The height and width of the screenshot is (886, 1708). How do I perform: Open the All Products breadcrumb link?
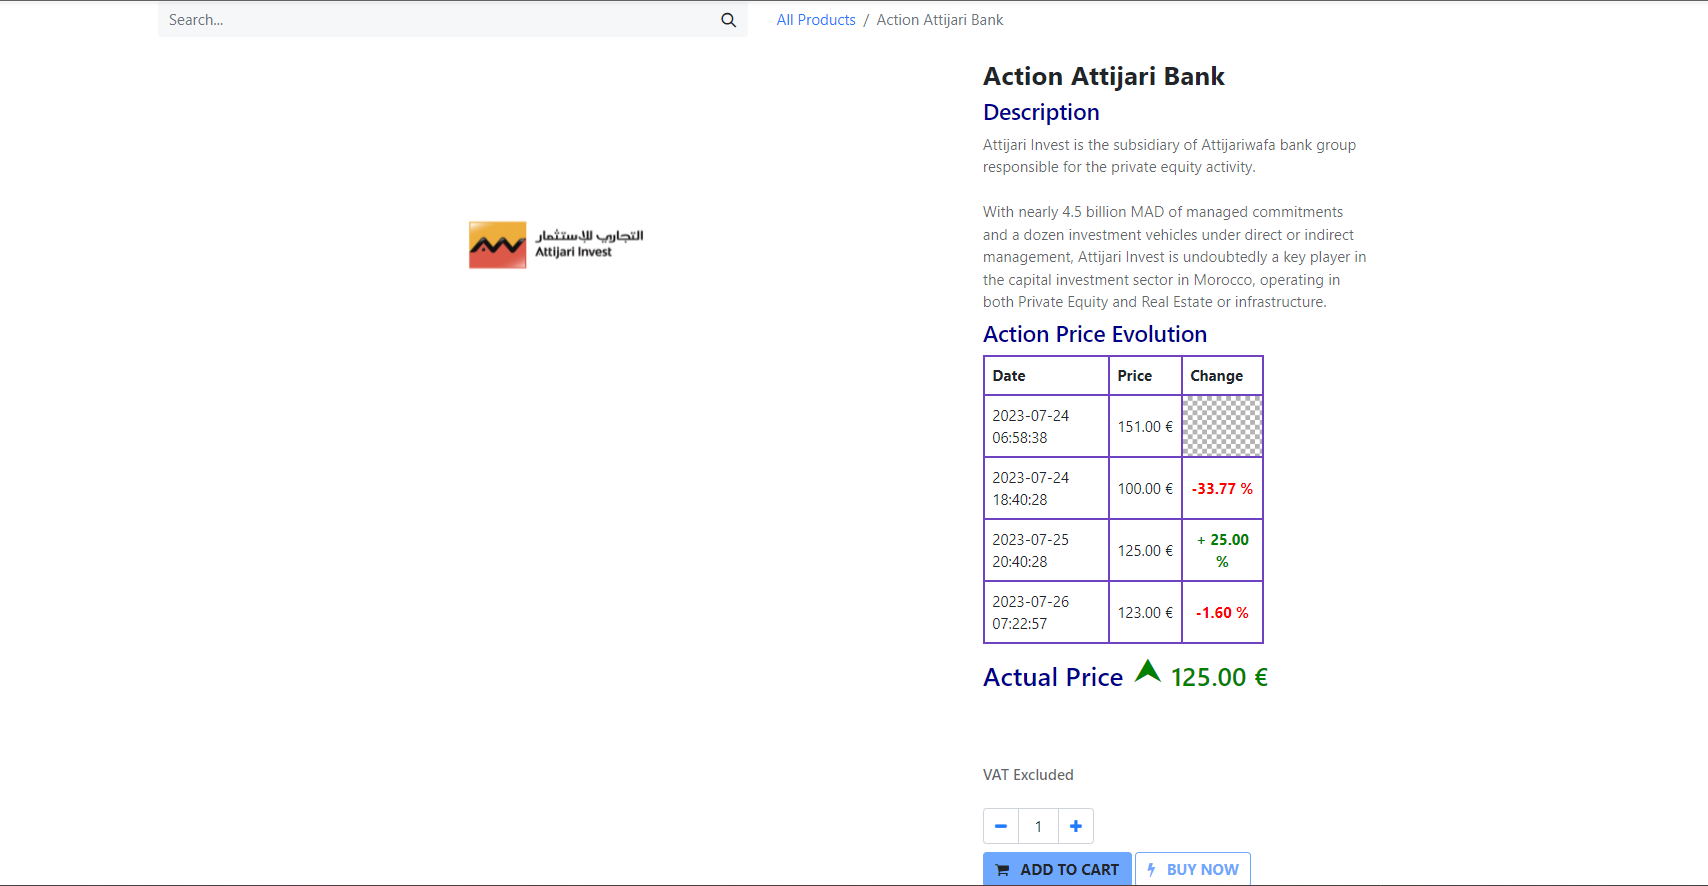click(816, 20)
